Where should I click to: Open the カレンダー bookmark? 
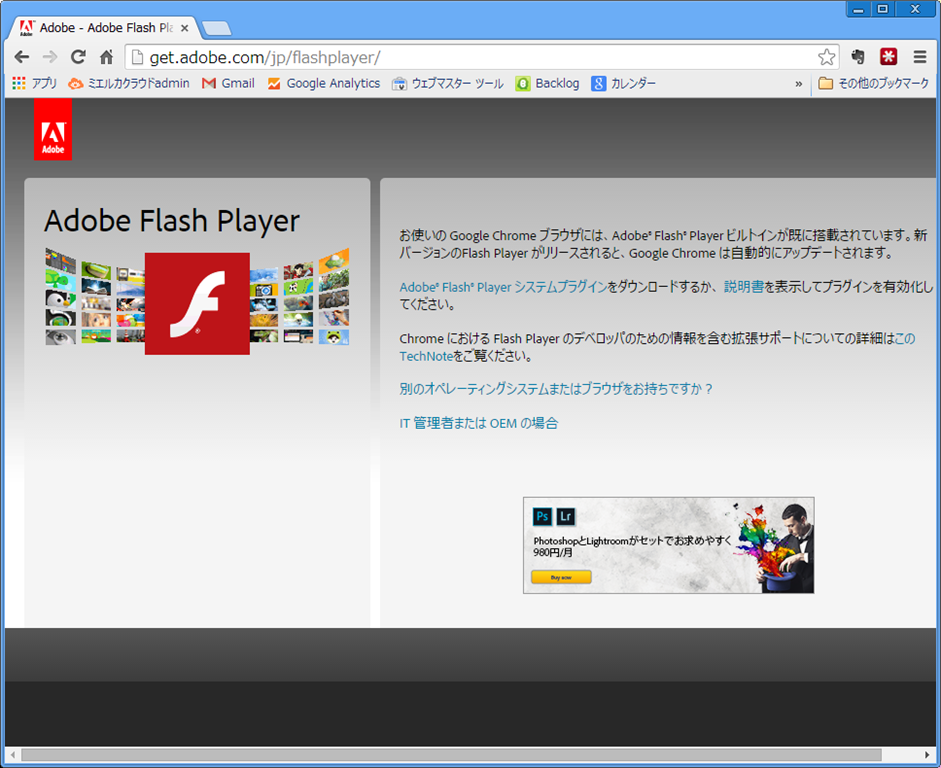click(624, 83)
